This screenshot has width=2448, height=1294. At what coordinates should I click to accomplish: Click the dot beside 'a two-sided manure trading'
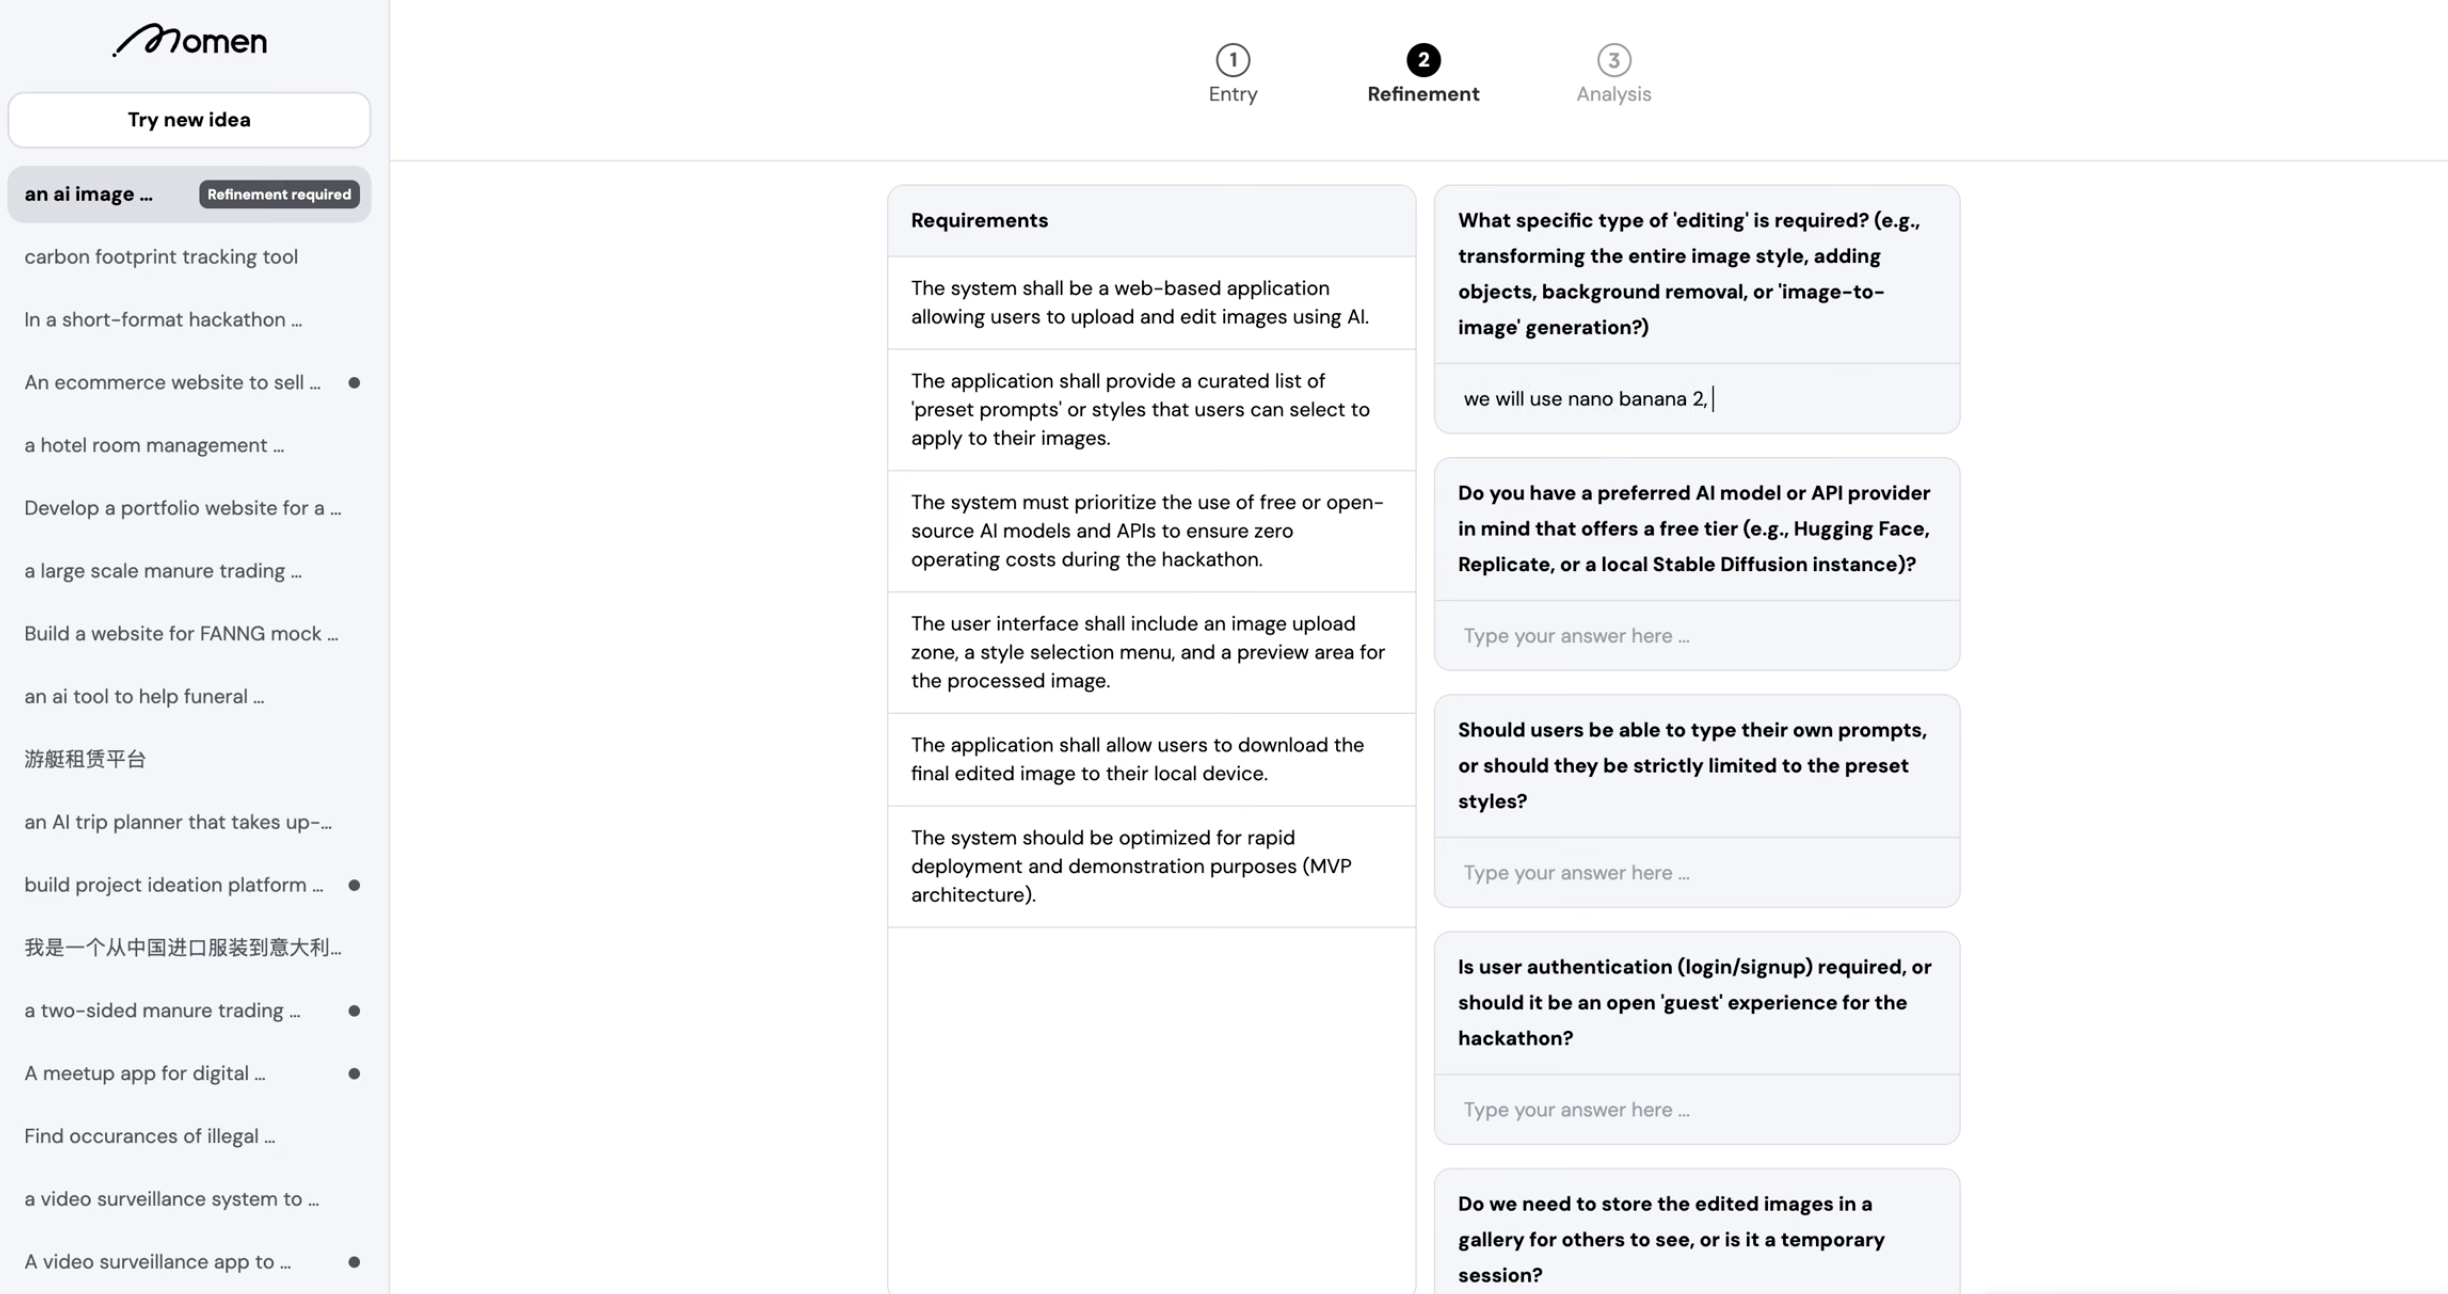(x=354, y=1011)
